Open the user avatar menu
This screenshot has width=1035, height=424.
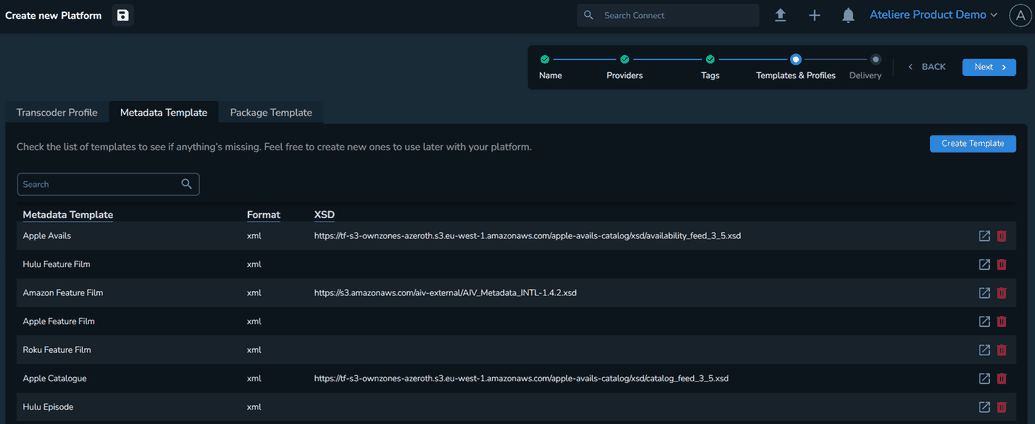(x=1018, y=15)
